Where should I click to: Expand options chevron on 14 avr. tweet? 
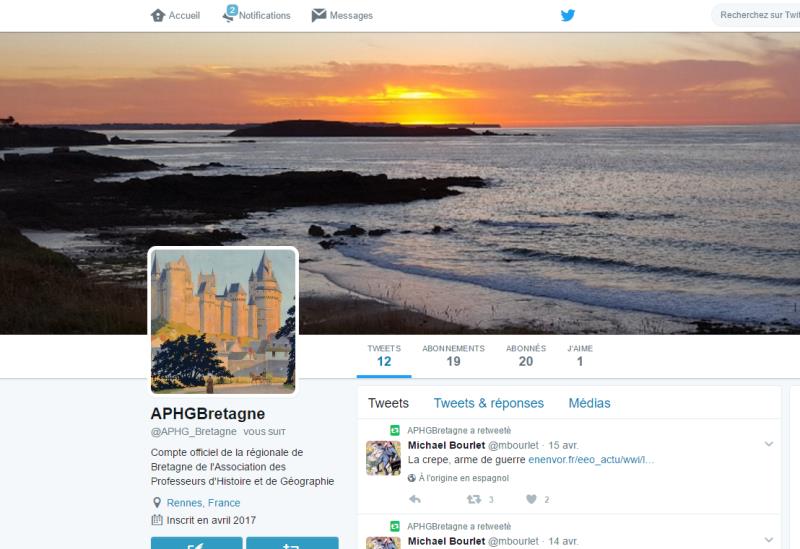pos(769,539)
